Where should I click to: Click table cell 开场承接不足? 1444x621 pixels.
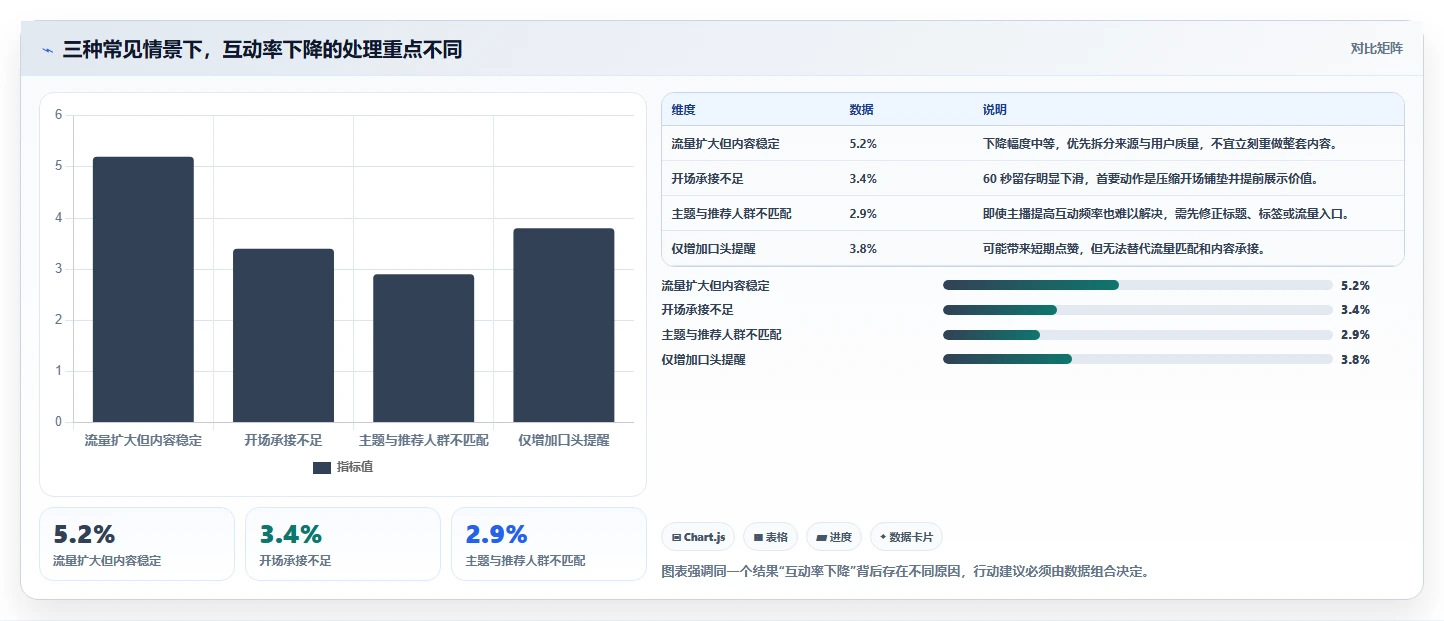tap(708, 179)
